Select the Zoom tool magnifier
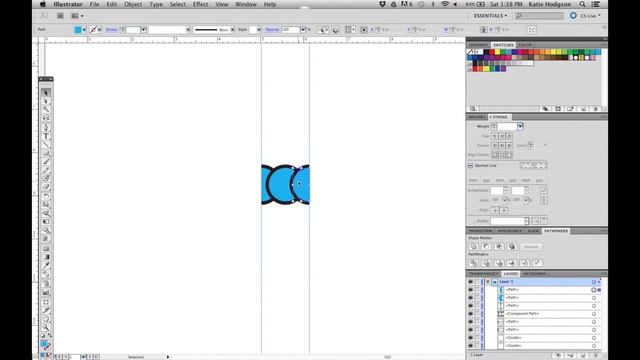The image size is (640, 360). tap(46, 328)
